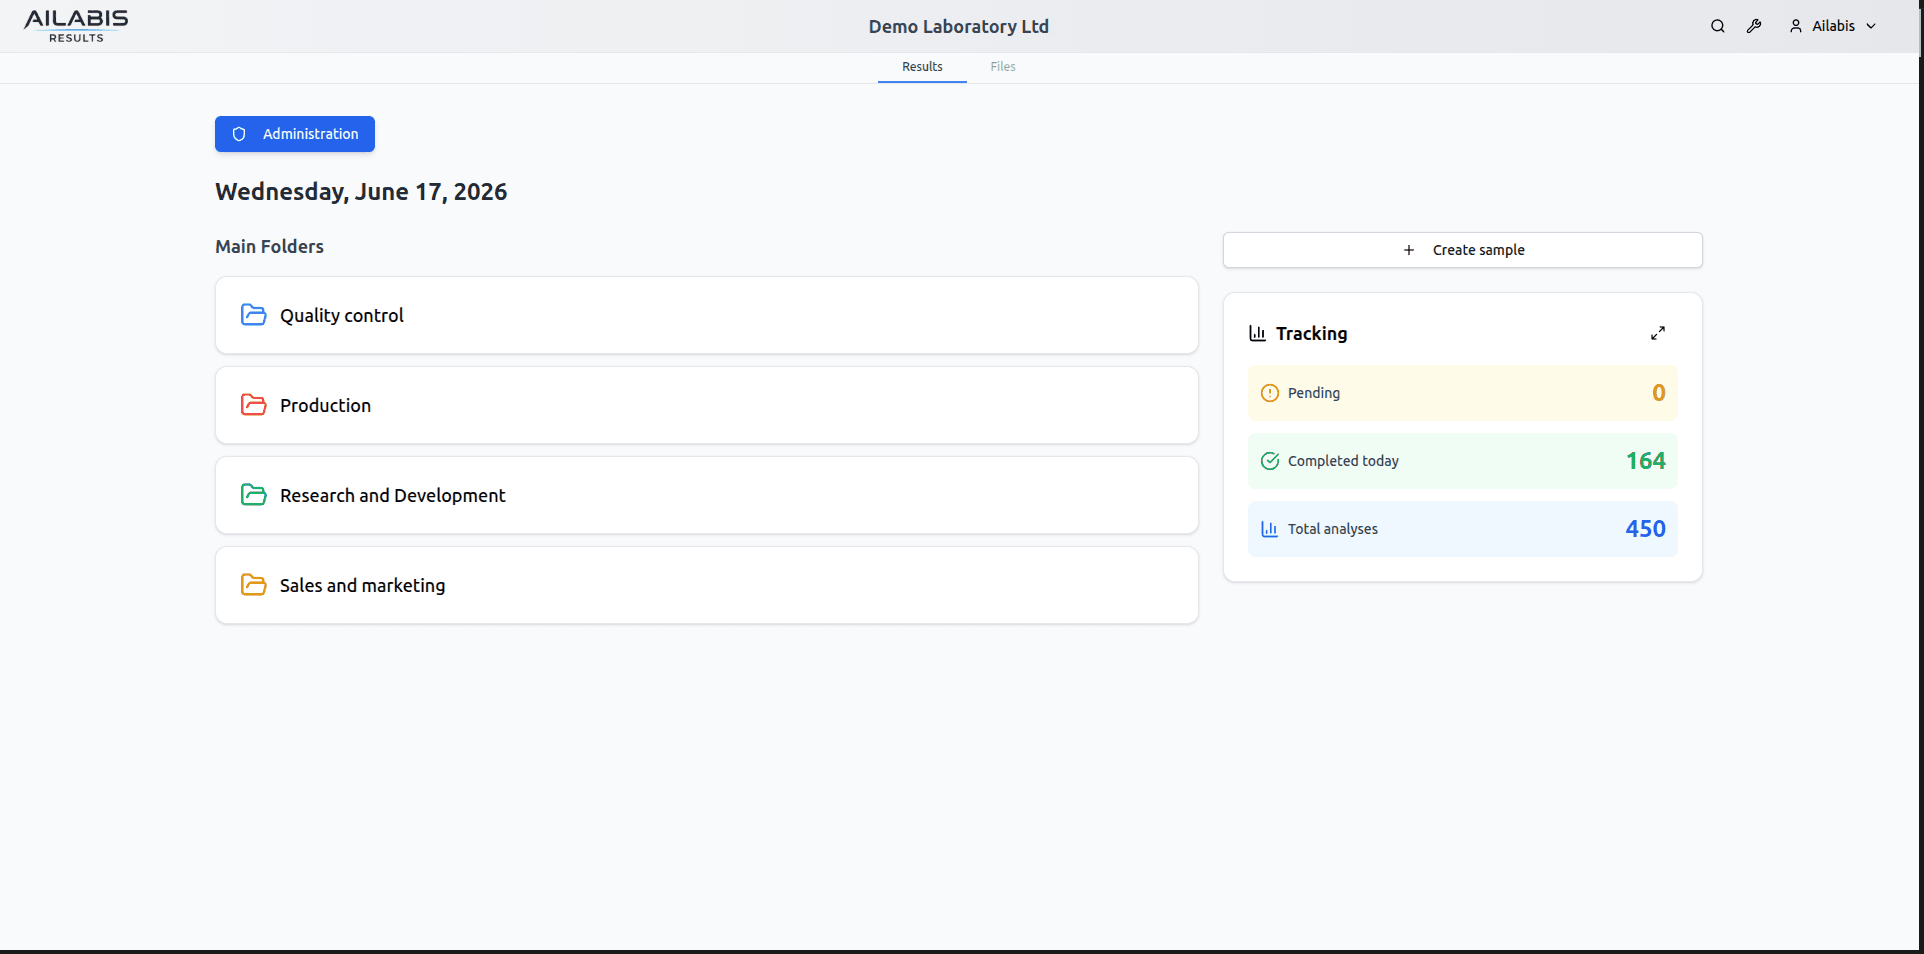Screen dimensions: 1924x954
Task: Click the orange Sales and marketing folder icon
Action: point(254,585)
